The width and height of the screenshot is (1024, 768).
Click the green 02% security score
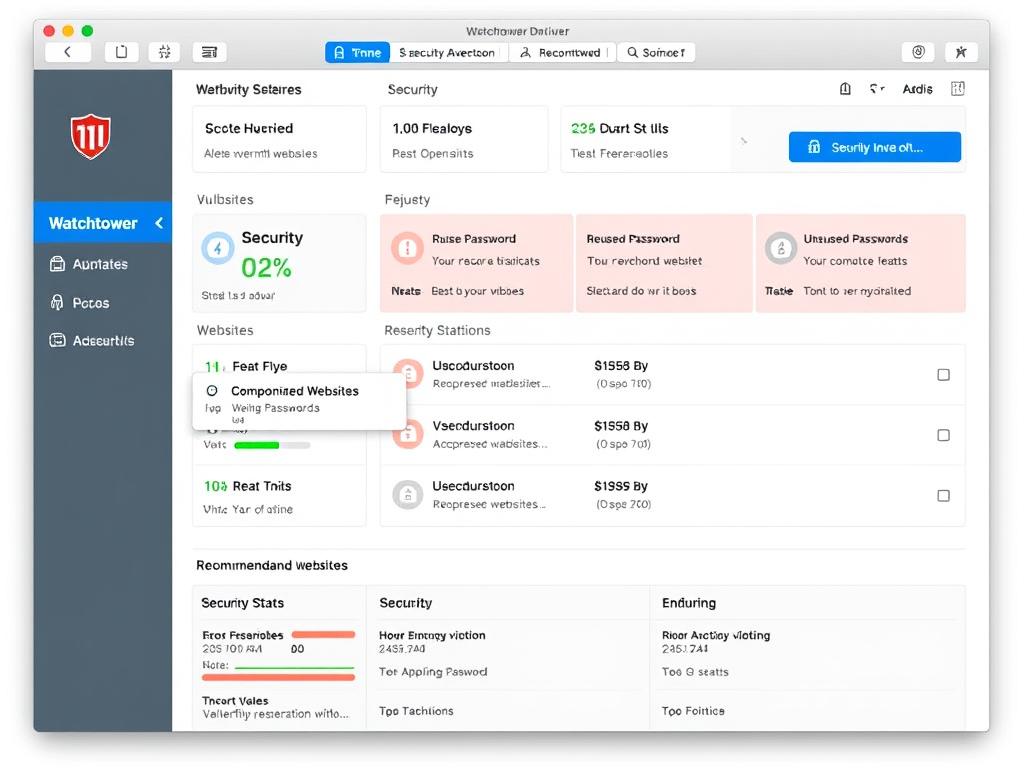[266, 268]
